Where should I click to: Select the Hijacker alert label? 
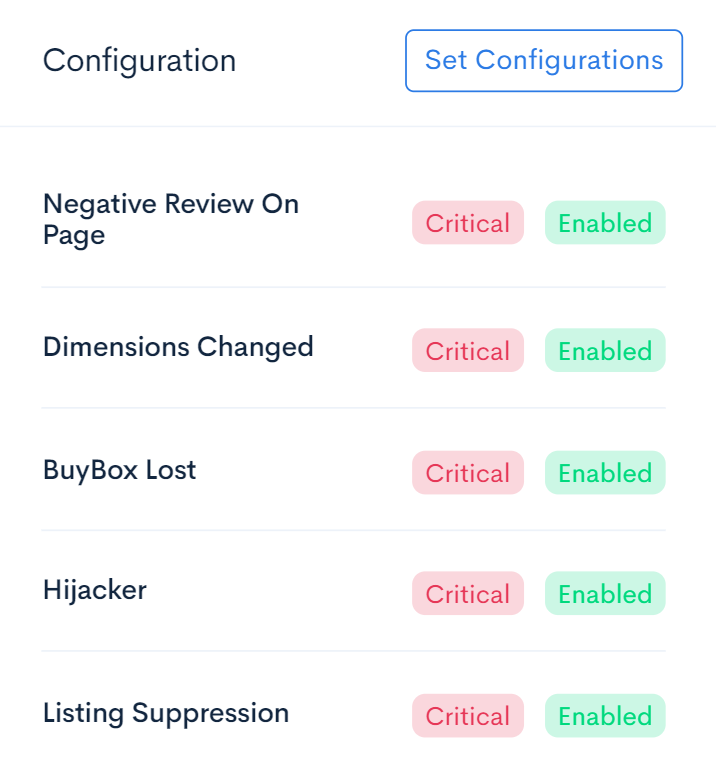pyautogui.click(x=95, y=591)
